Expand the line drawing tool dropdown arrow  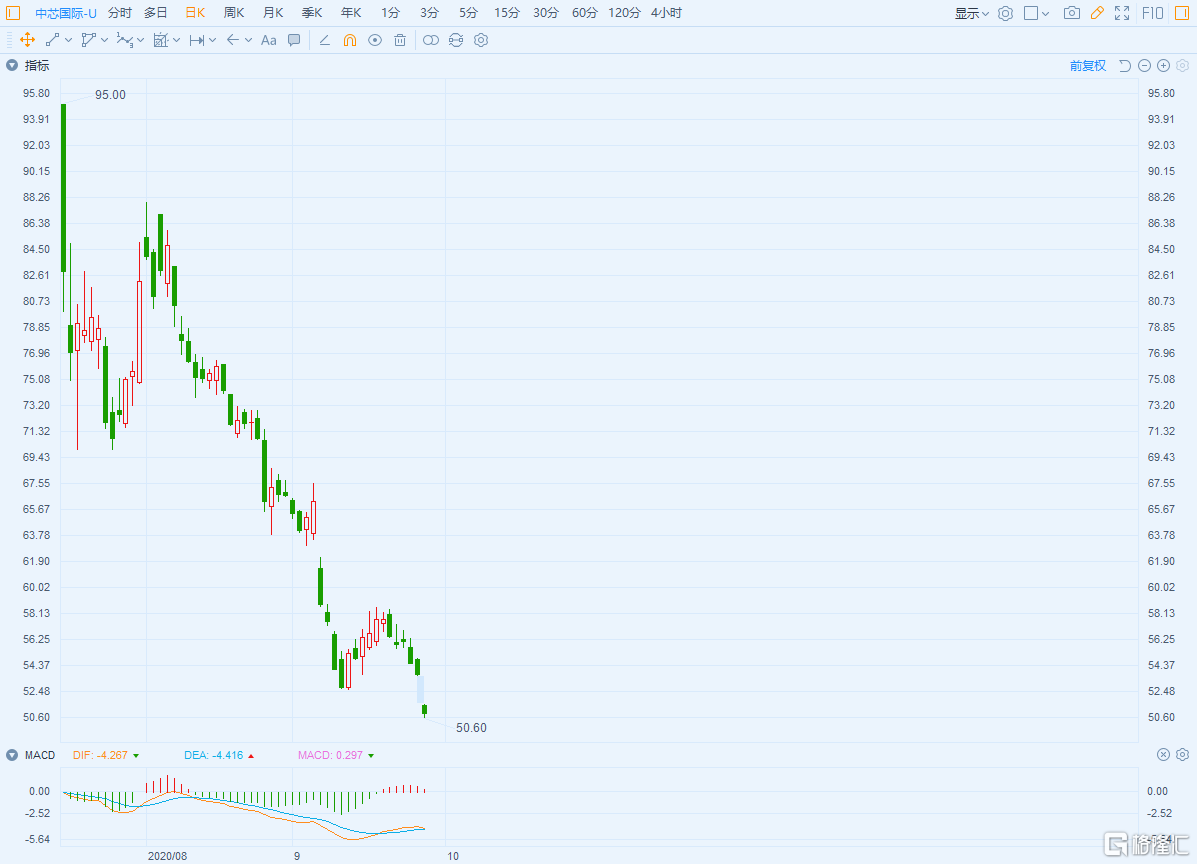click(68, 40)
